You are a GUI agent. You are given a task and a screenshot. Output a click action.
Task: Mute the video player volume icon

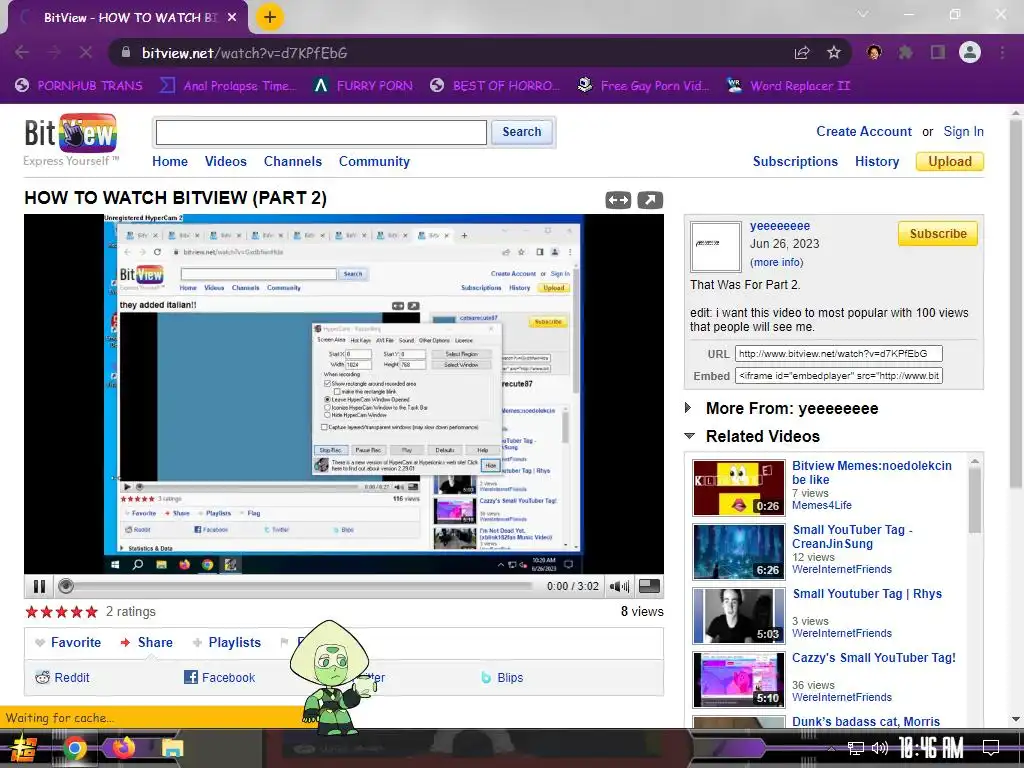pyautogui.click(x=618, y=586)
